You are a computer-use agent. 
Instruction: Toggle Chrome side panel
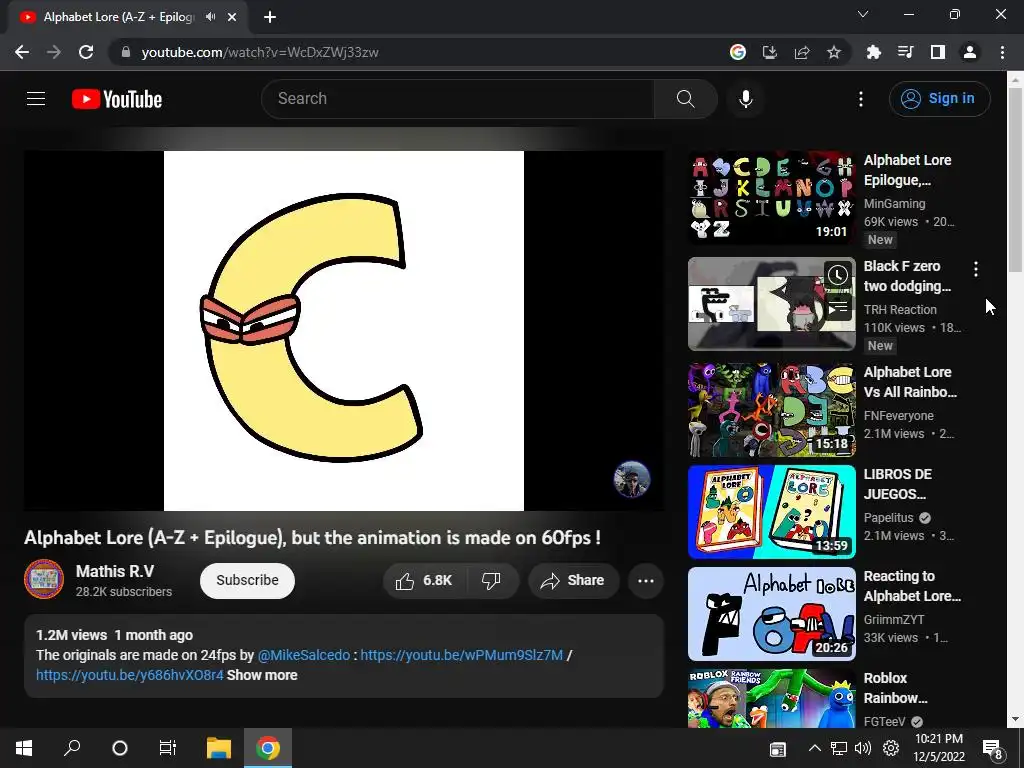938,52
